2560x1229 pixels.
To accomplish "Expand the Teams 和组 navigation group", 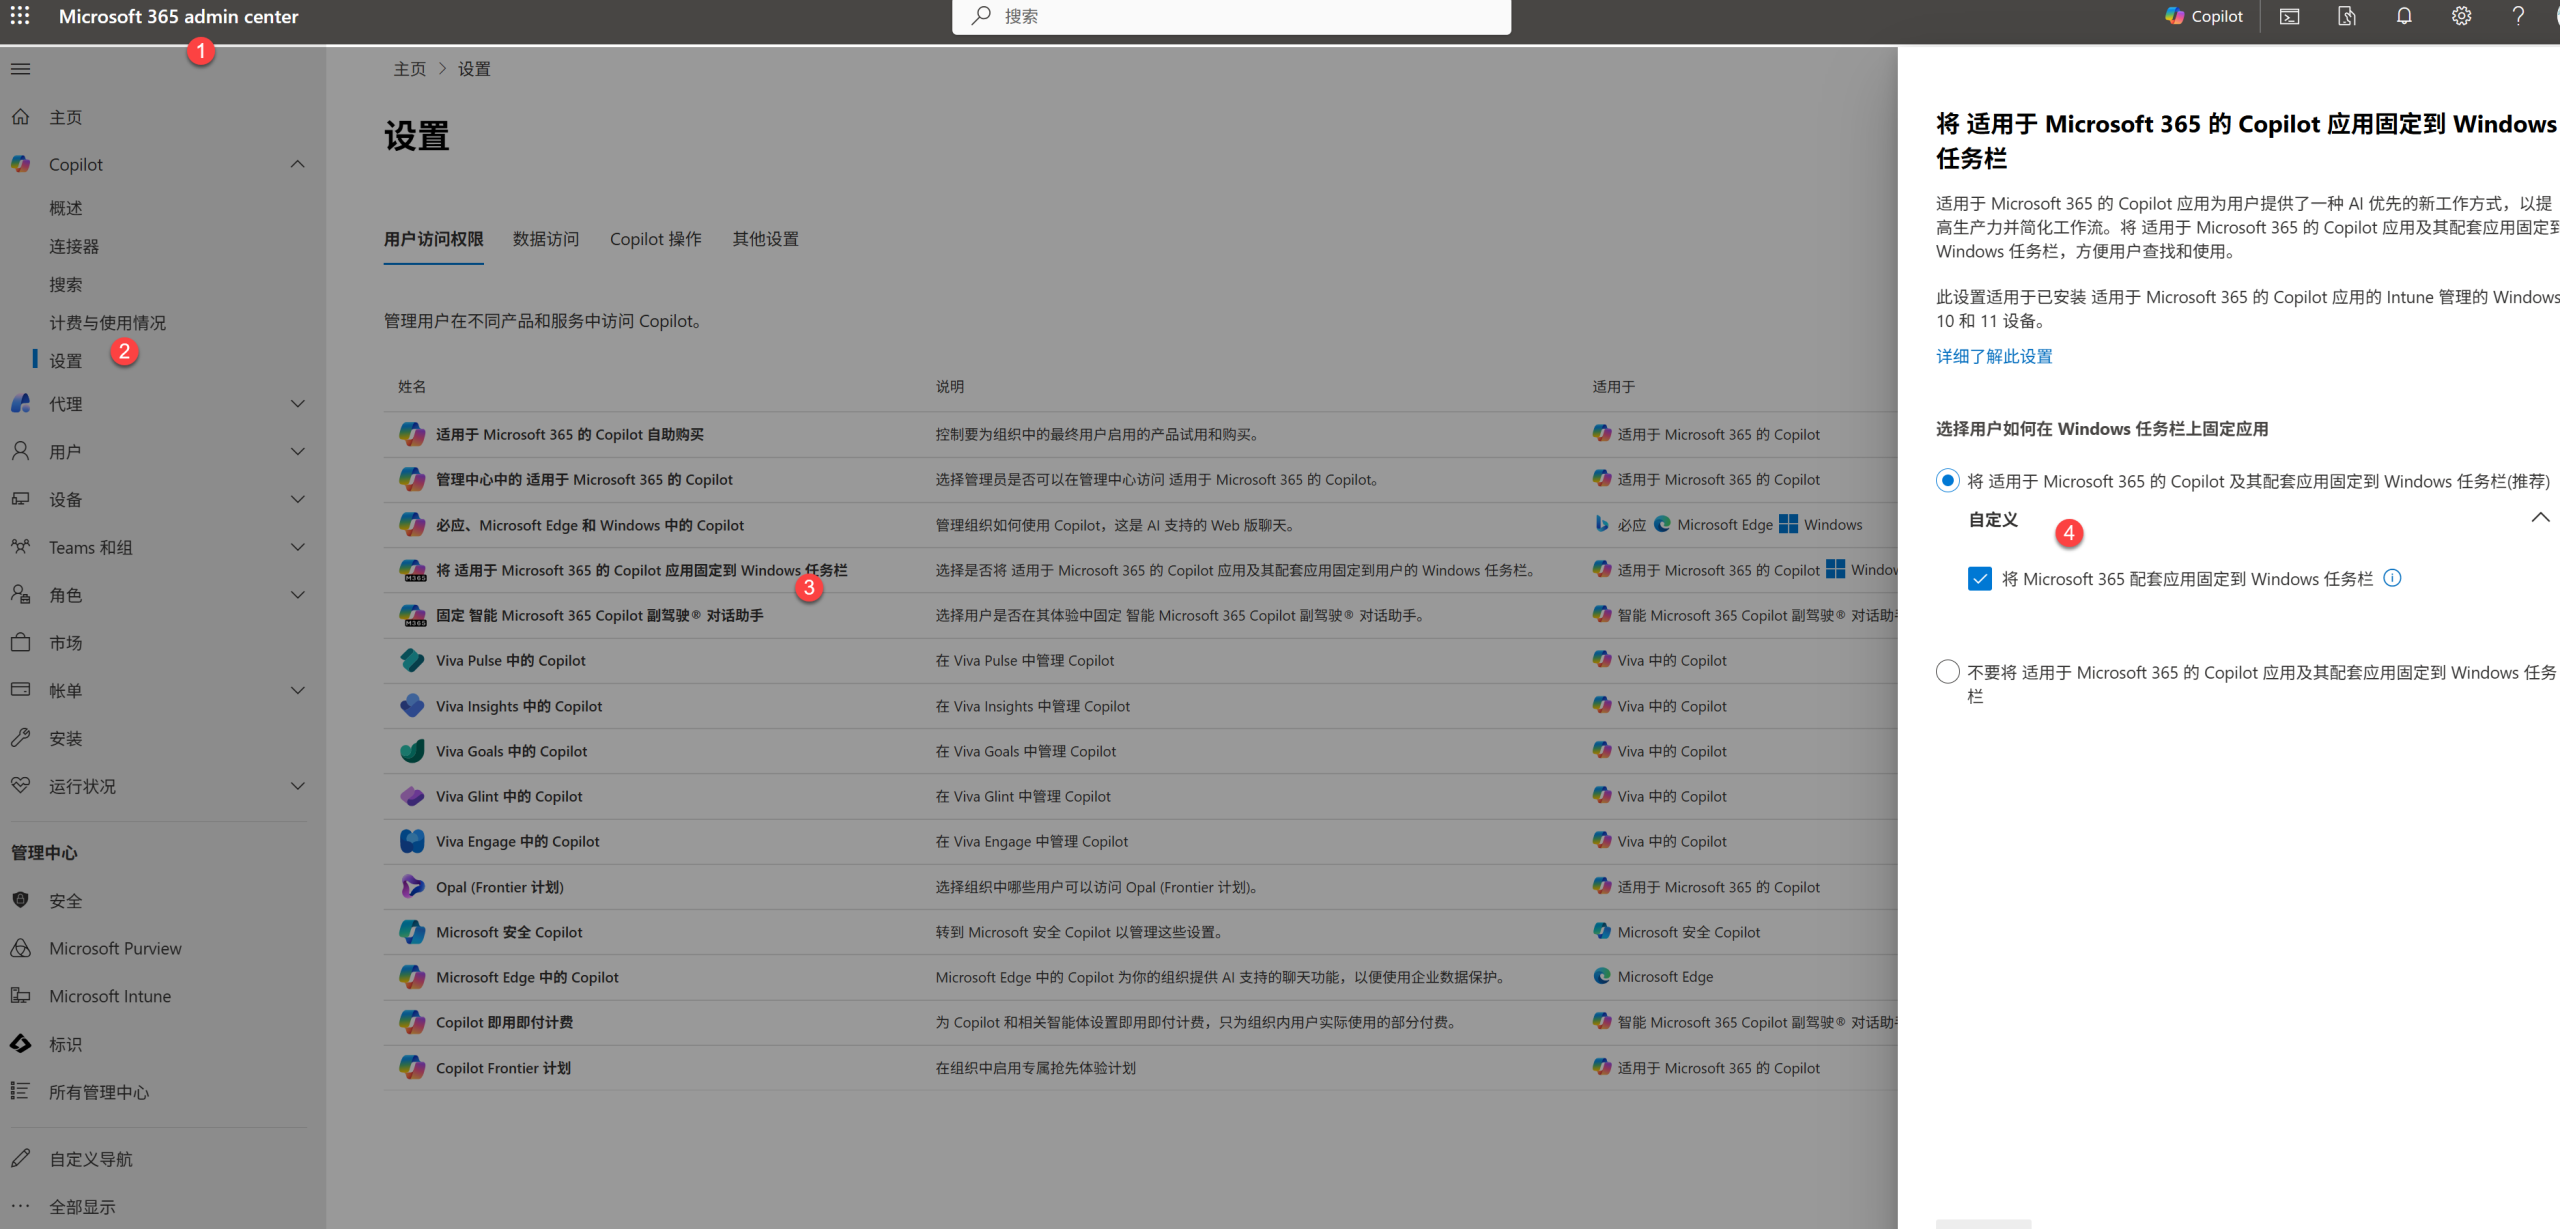I will 297,547.
